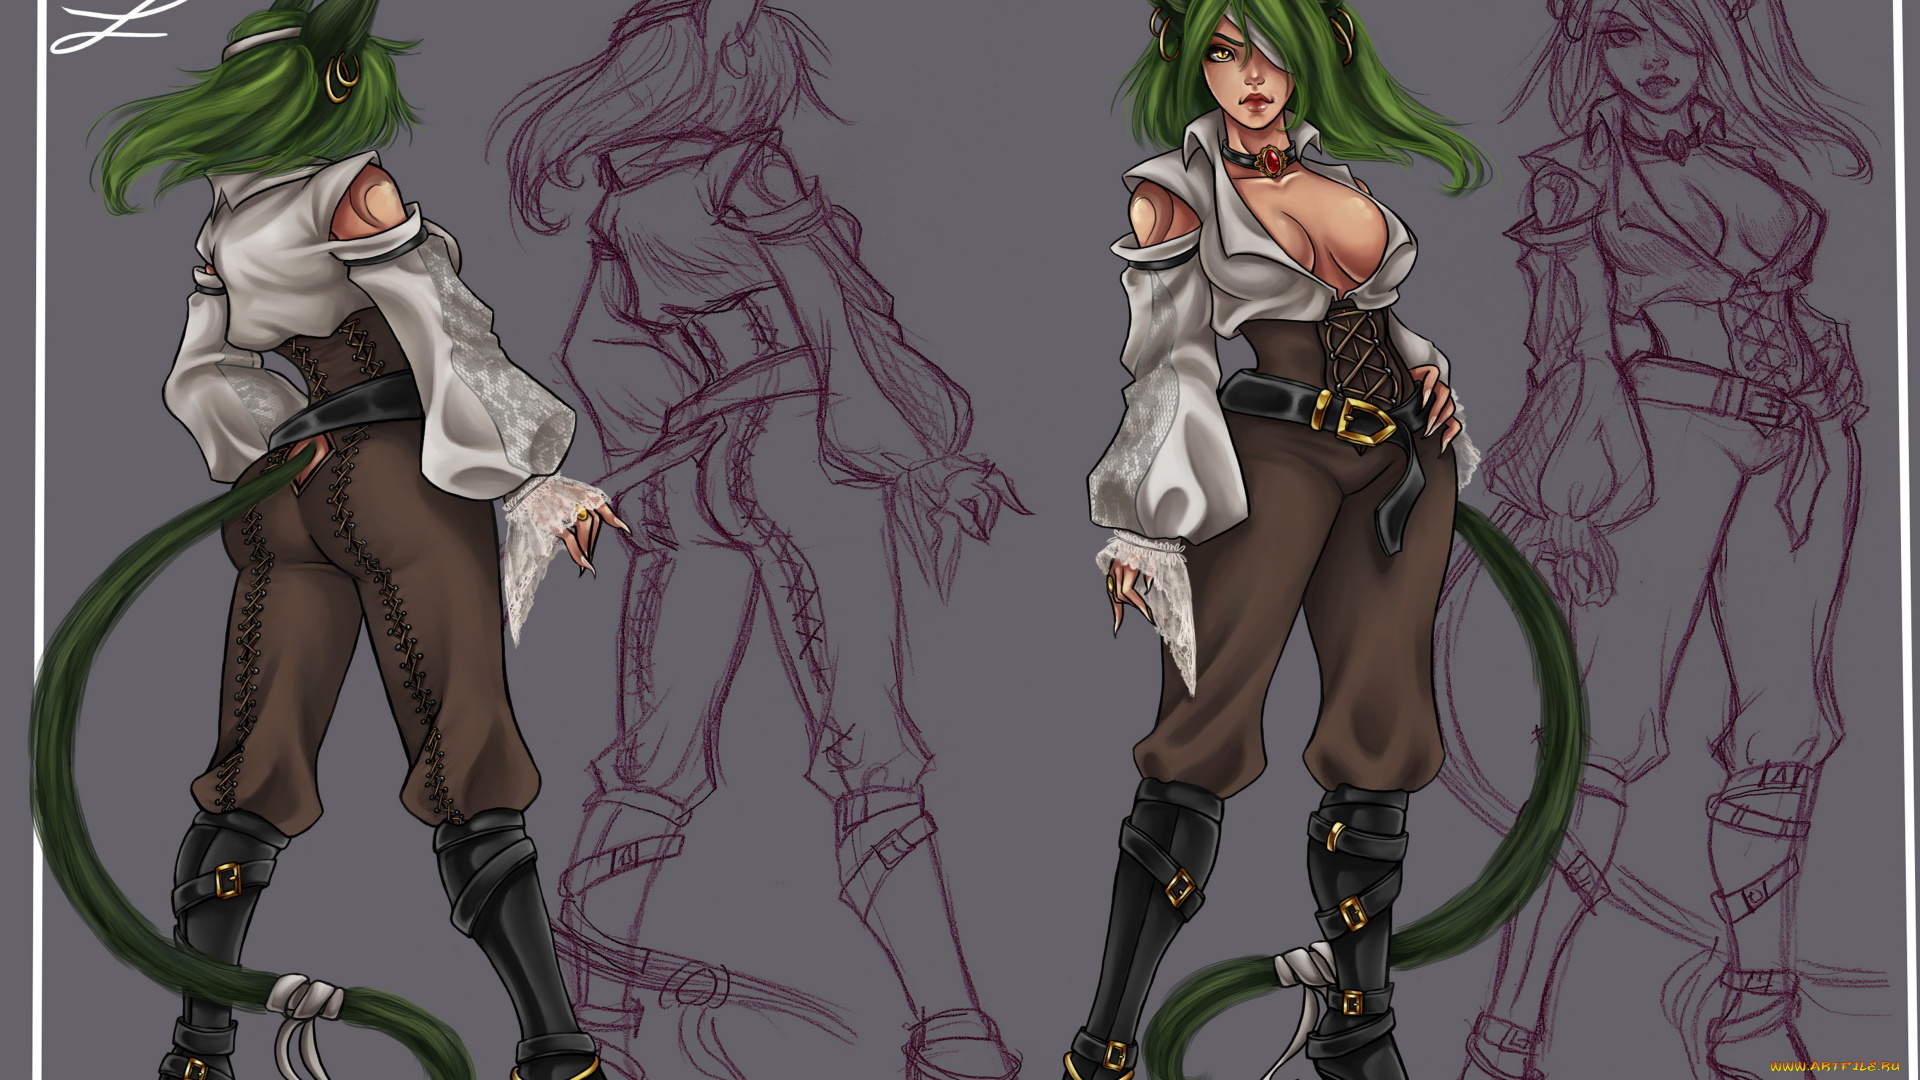Click the red gem on the choker
The height and width of the screenshot is (1080, 1920).
pos(1271,160)
